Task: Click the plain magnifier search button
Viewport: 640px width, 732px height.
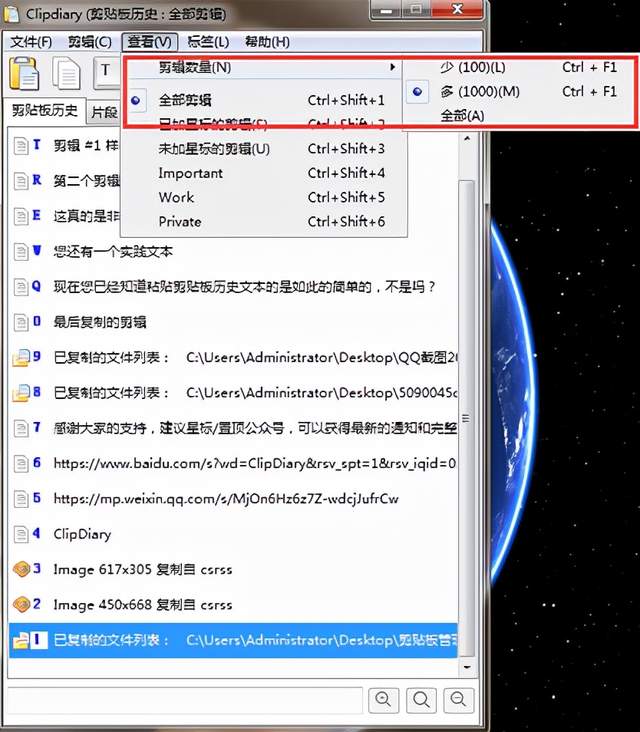Action: pos(421,700)
